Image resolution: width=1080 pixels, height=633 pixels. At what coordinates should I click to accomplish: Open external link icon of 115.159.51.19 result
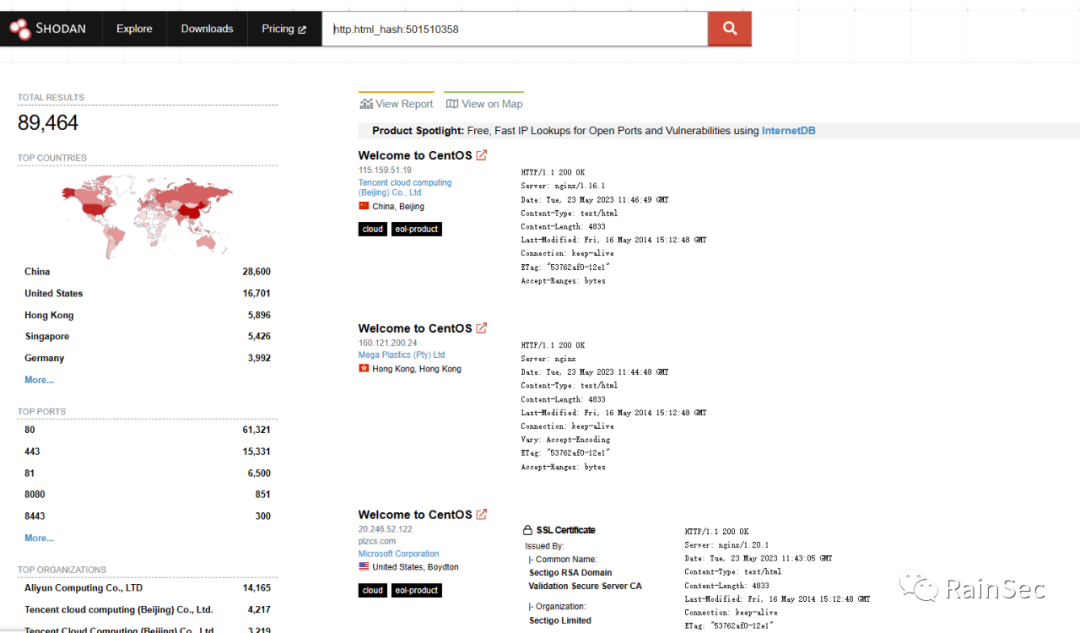[481, 156]
